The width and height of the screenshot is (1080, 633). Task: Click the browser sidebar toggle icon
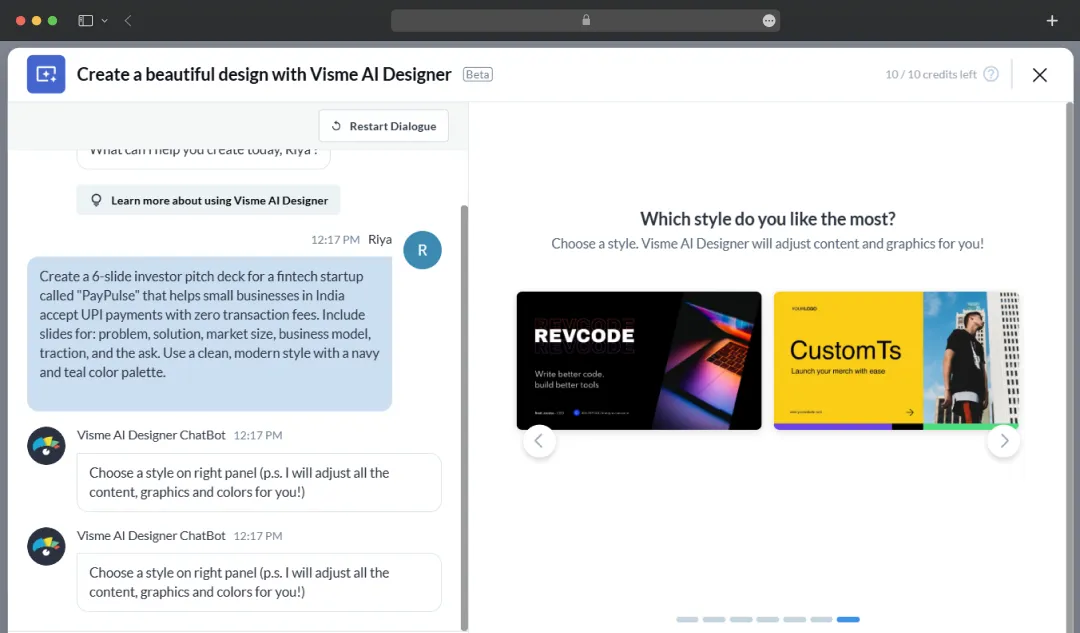[x=85, y=21]
